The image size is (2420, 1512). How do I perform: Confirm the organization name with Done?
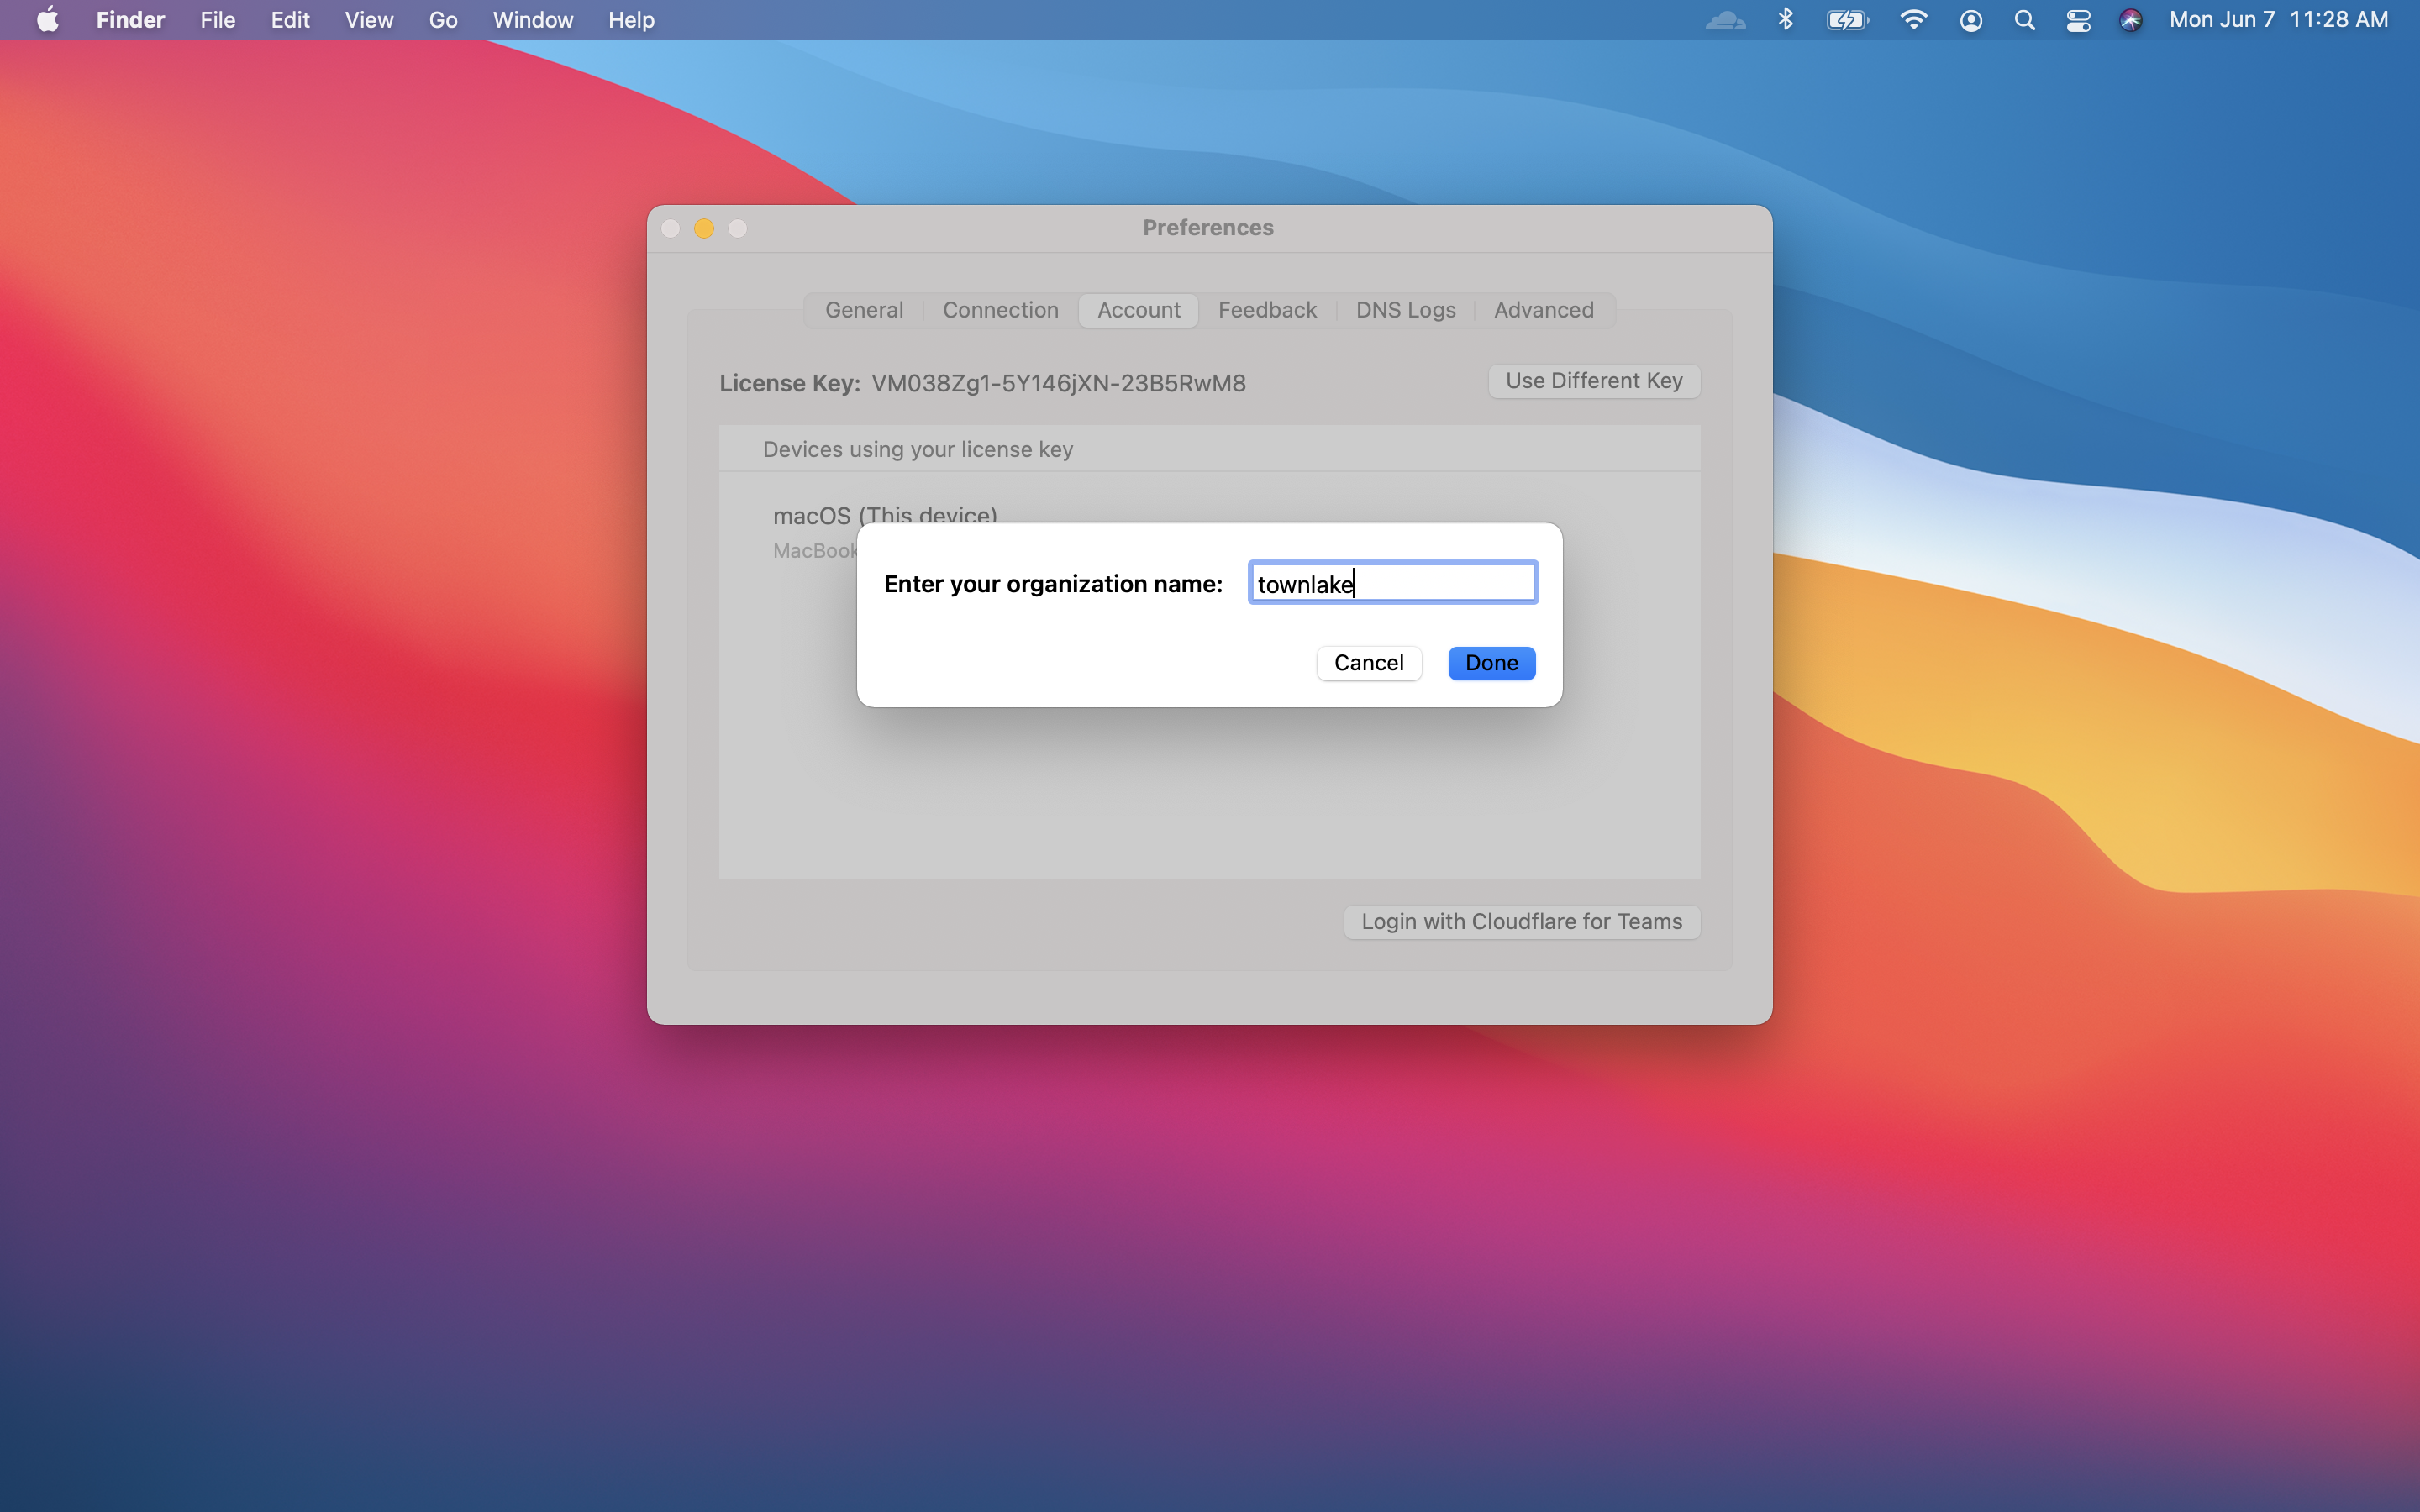(x=1490, y=663)
